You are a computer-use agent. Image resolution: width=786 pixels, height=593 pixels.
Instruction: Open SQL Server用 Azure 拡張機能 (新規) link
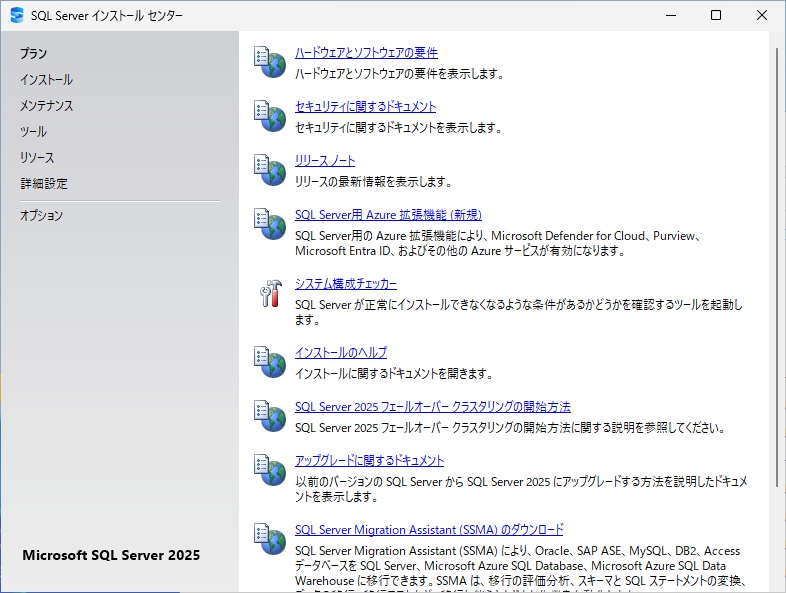pyautogui.click(x=388, y=215)
